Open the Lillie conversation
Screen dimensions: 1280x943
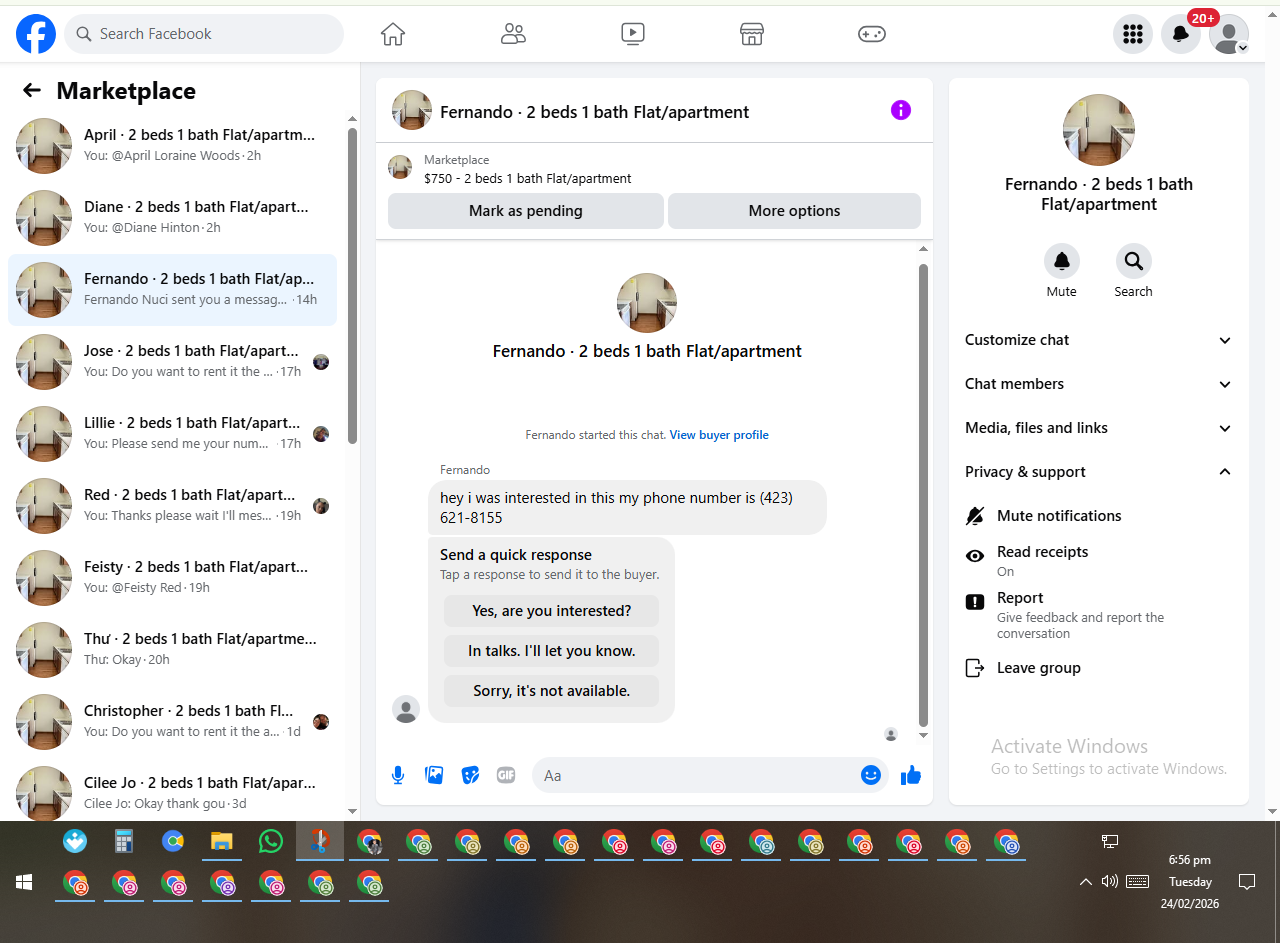pyautogui.click(x=172, y=434)
